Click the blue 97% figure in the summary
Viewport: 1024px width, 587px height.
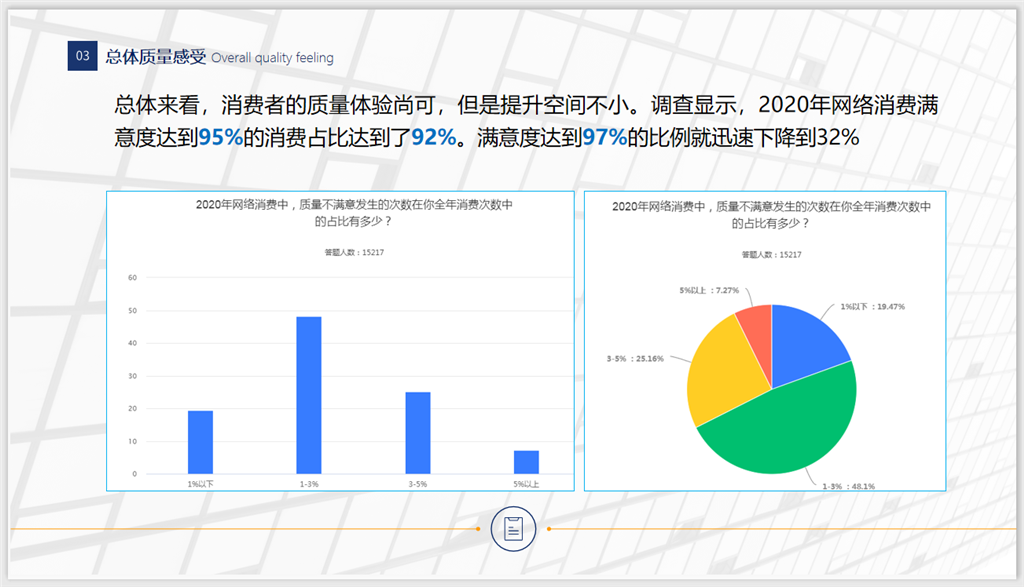click(605, 137)
